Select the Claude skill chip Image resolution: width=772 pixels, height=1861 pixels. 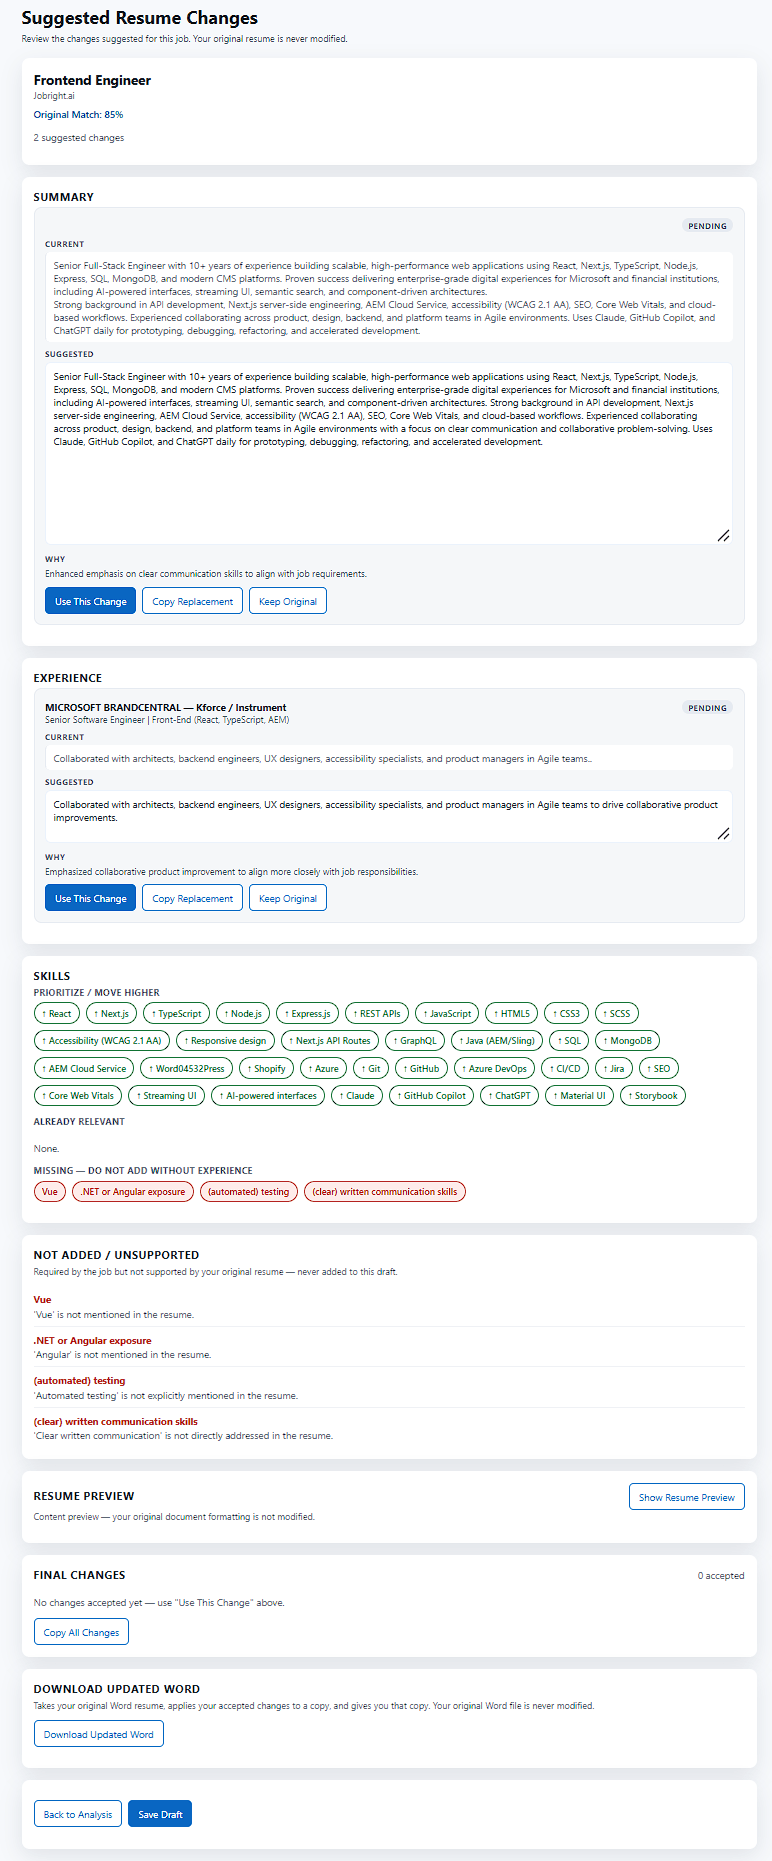[357, 1095]
